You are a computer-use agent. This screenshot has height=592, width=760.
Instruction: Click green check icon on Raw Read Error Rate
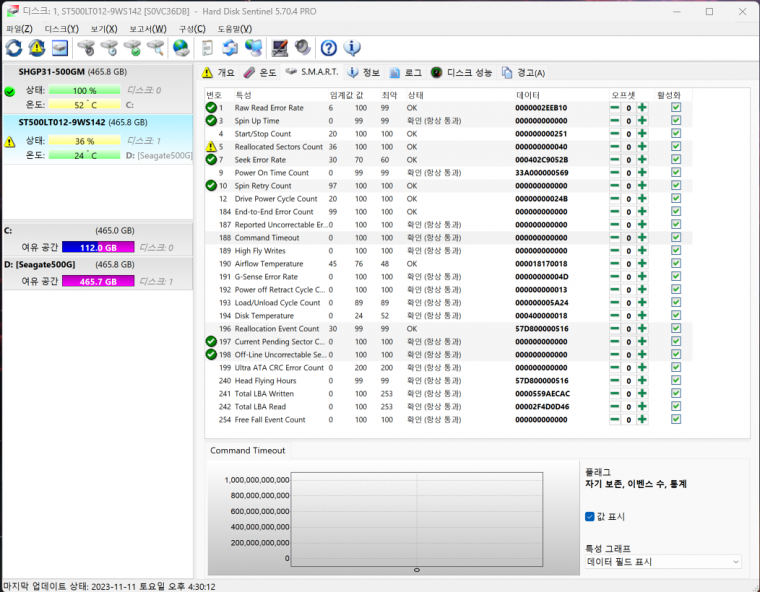(x=211, y=107)
